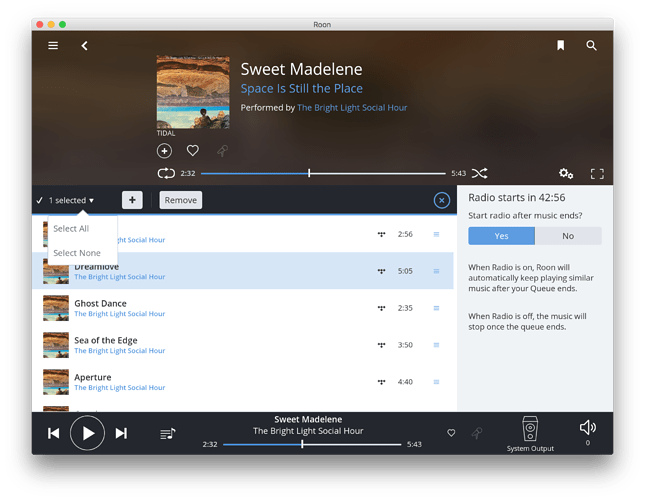Click Aperture album thumbnail
This screenshot has width=645, height=500.
[56, 382]
